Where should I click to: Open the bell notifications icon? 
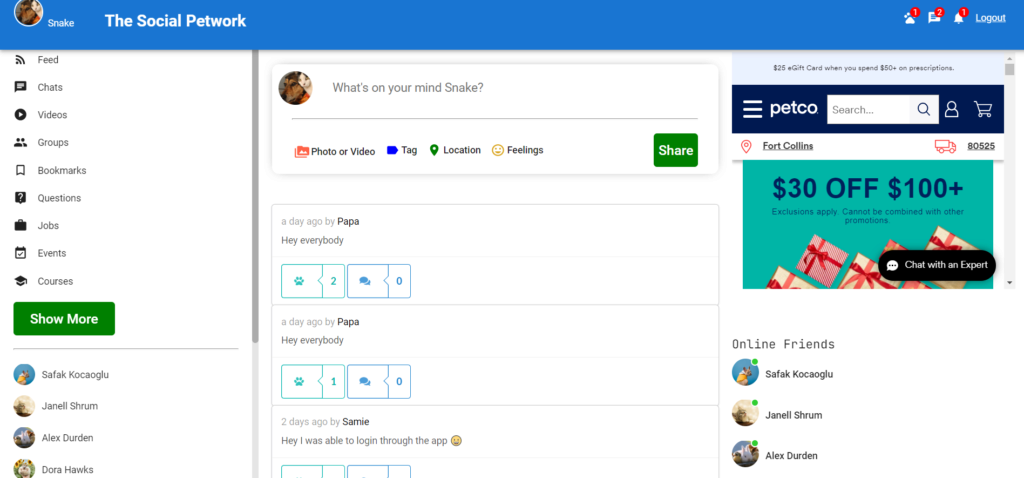959,19
